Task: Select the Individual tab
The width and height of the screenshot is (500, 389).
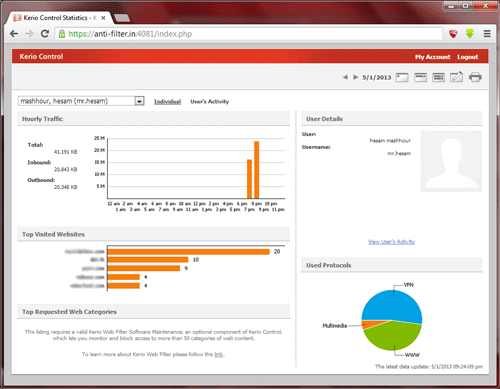Action: point(167,102)
